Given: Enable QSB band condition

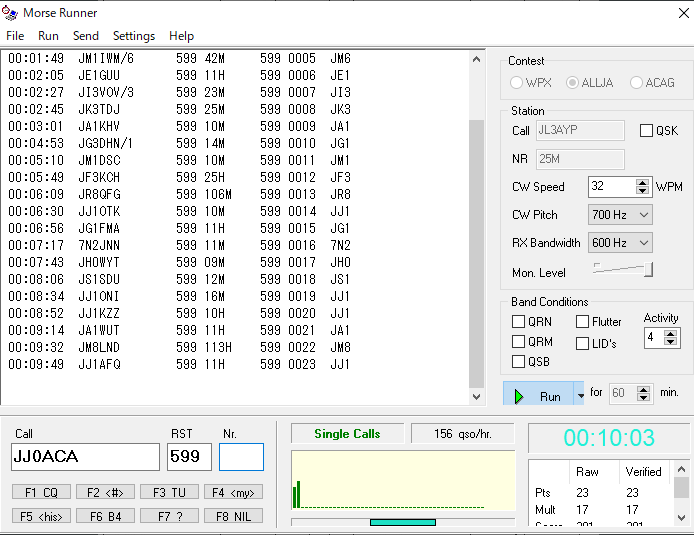Looking at the screenshot, I should pos(518,362).
